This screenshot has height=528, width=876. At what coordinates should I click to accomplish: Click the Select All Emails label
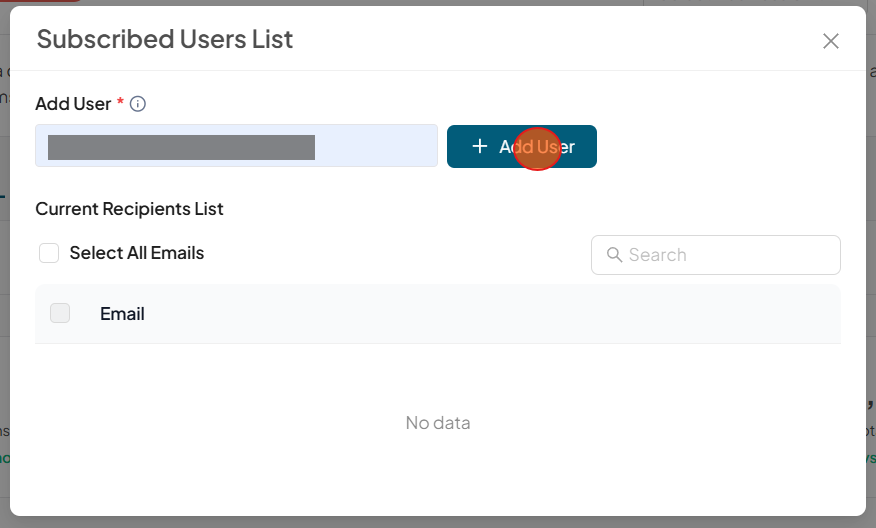(136, 253)
